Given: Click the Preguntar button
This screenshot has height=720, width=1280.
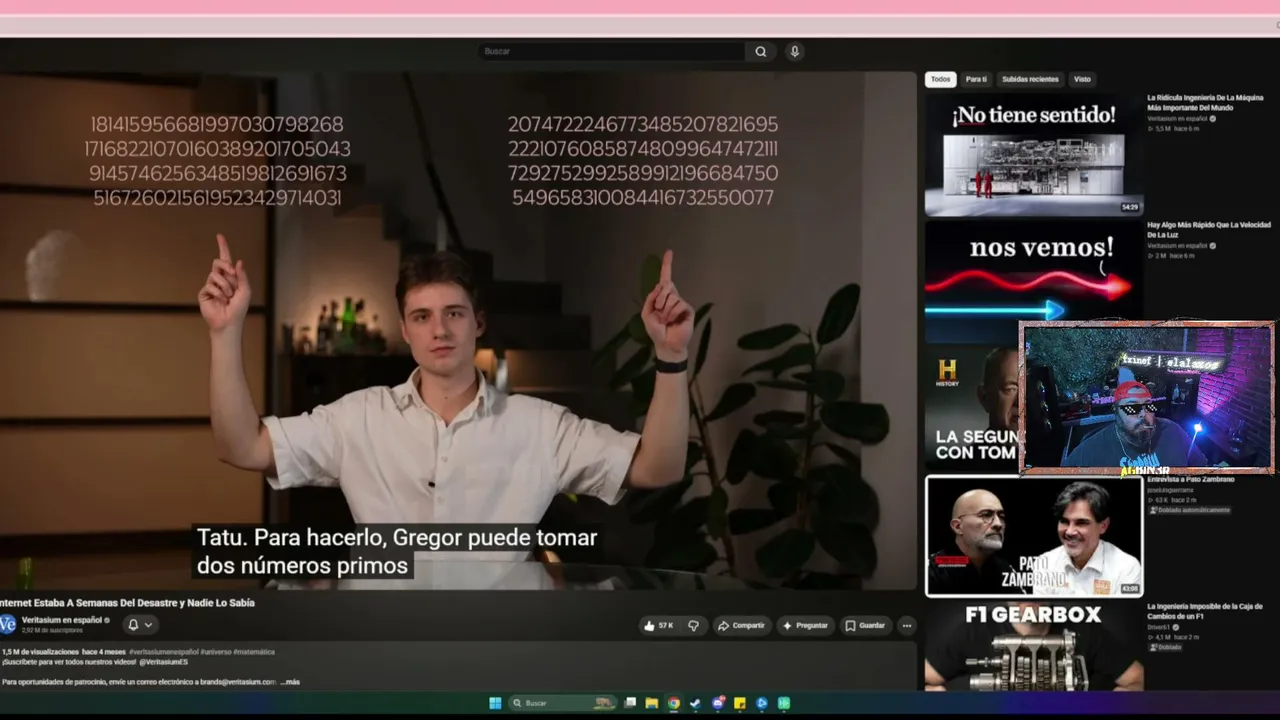Looking at the screenshot, I should pos(805,626).
